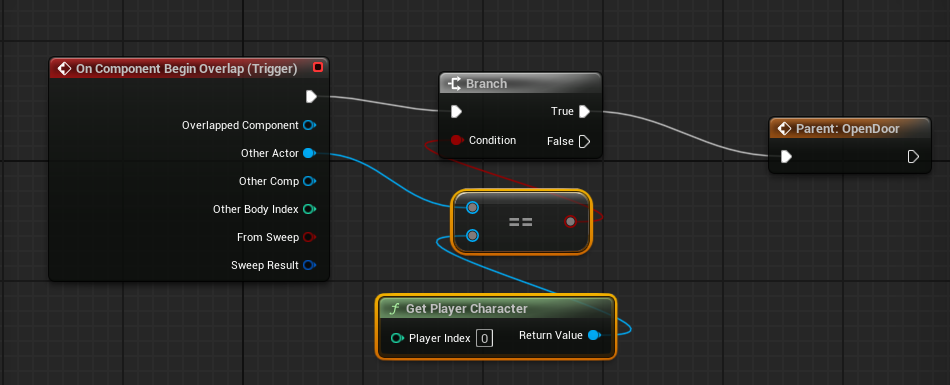Image resolution: width=950 pixels, height=385 pixels.
Task: Click the Sweep Result label
Action: coord(265,265)
